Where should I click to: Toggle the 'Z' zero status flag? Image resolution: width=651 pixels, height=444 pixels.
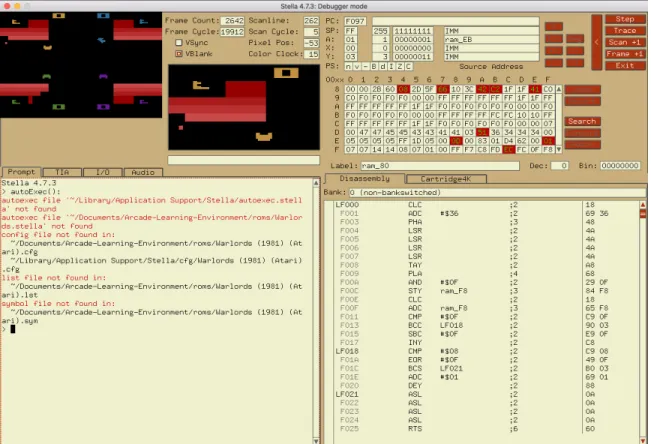tap(400, 66)
